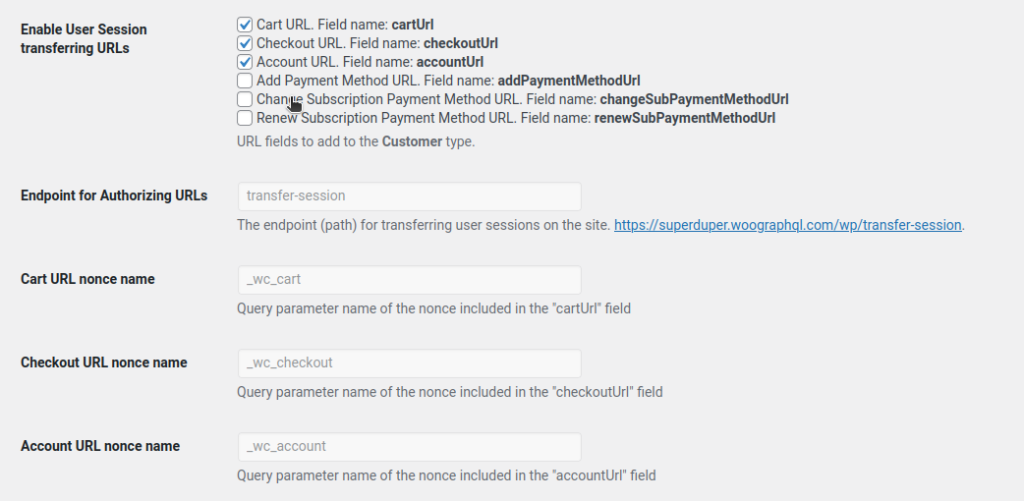
Task: Disable the Checkout URL checkbox
Action: coord(245,43)
